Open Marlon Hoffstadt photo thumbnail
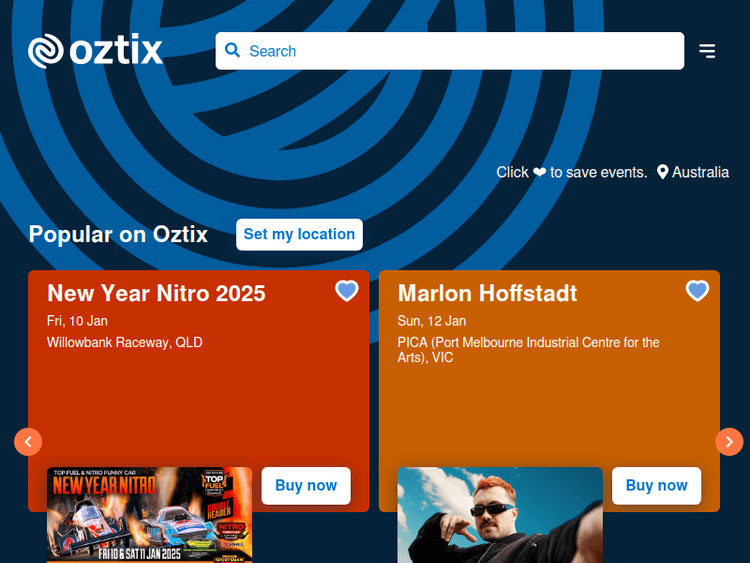 (500, 515)
